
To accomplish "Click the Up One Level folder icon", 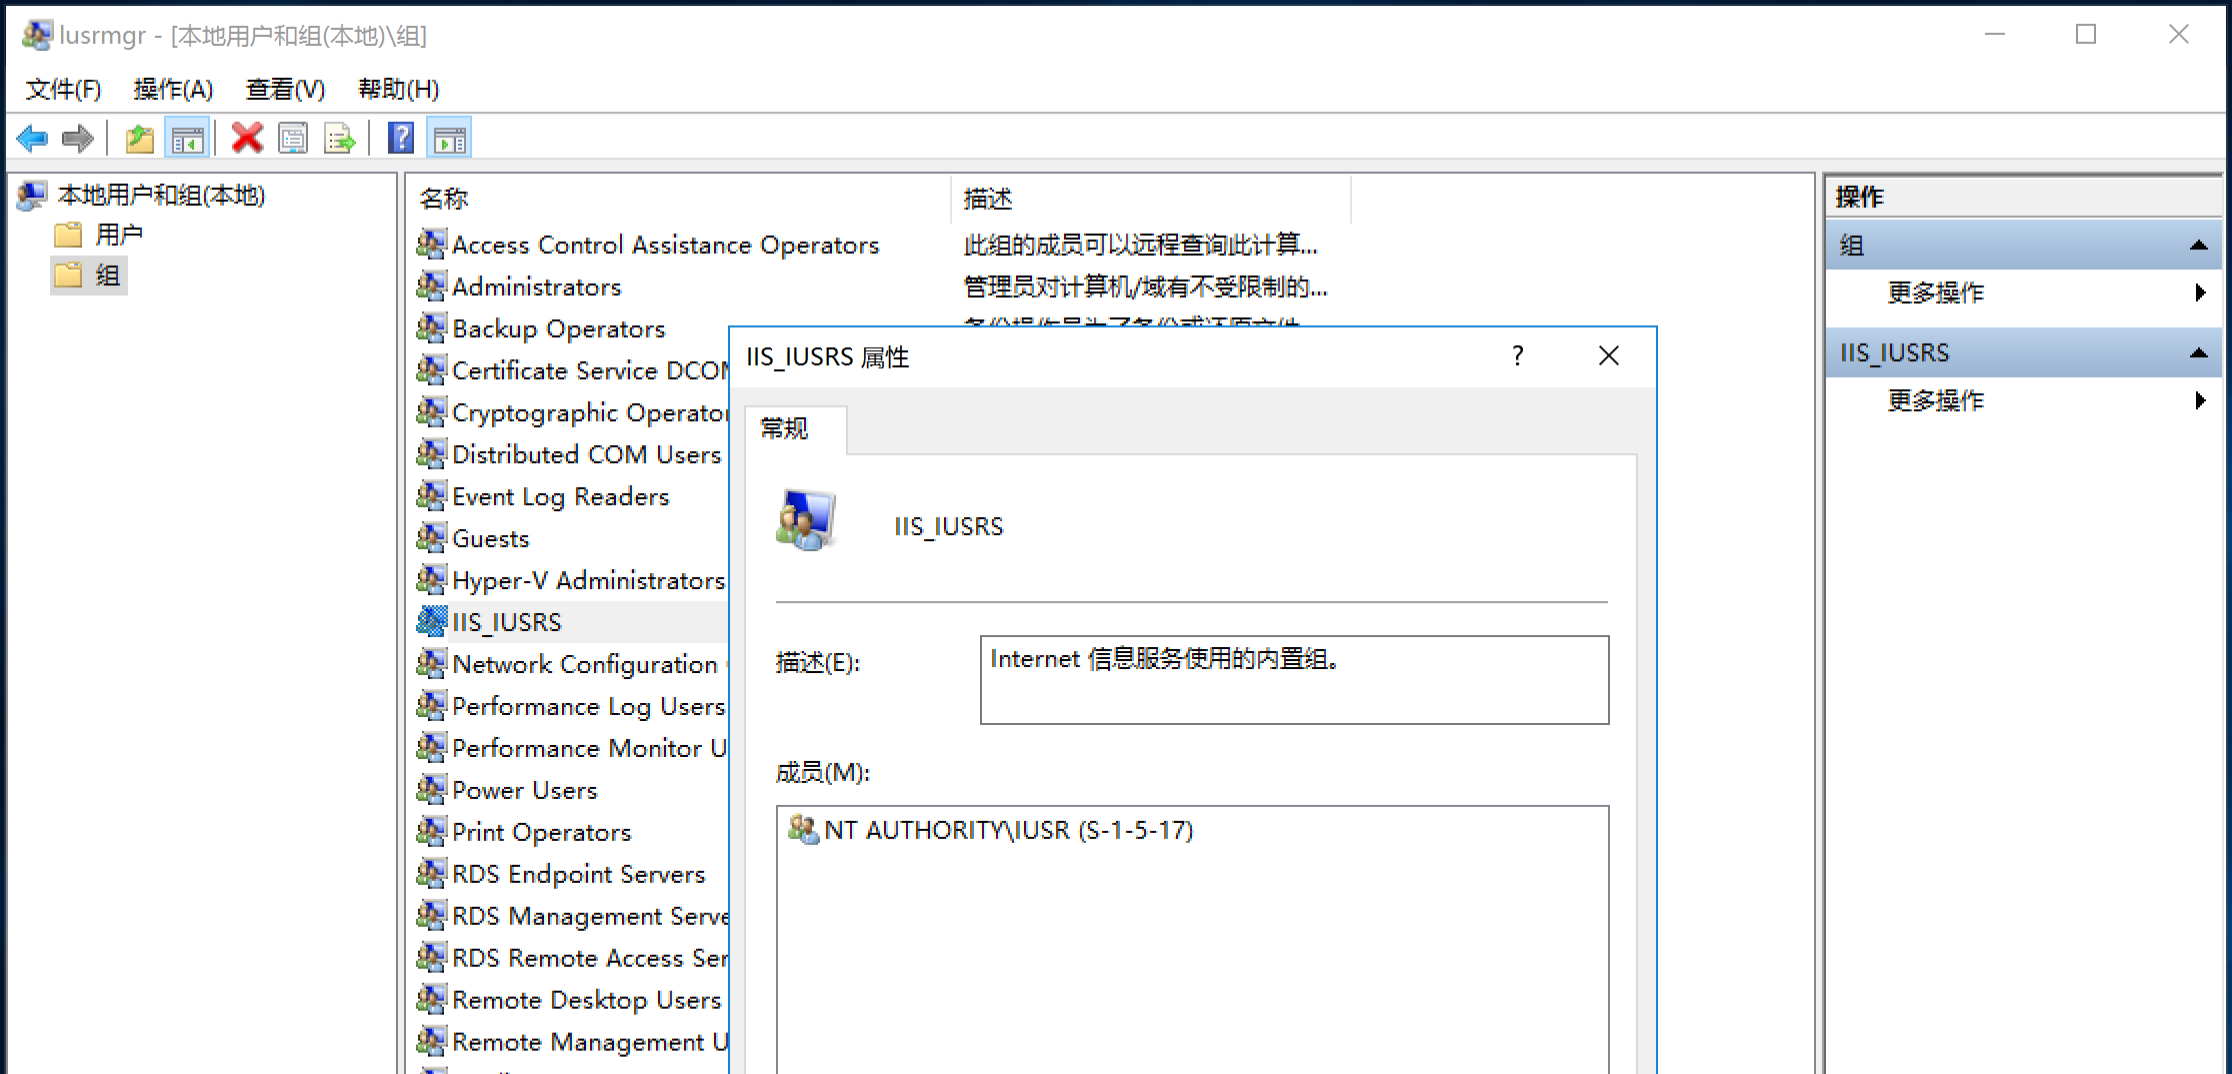I will [x=140, y=138].
